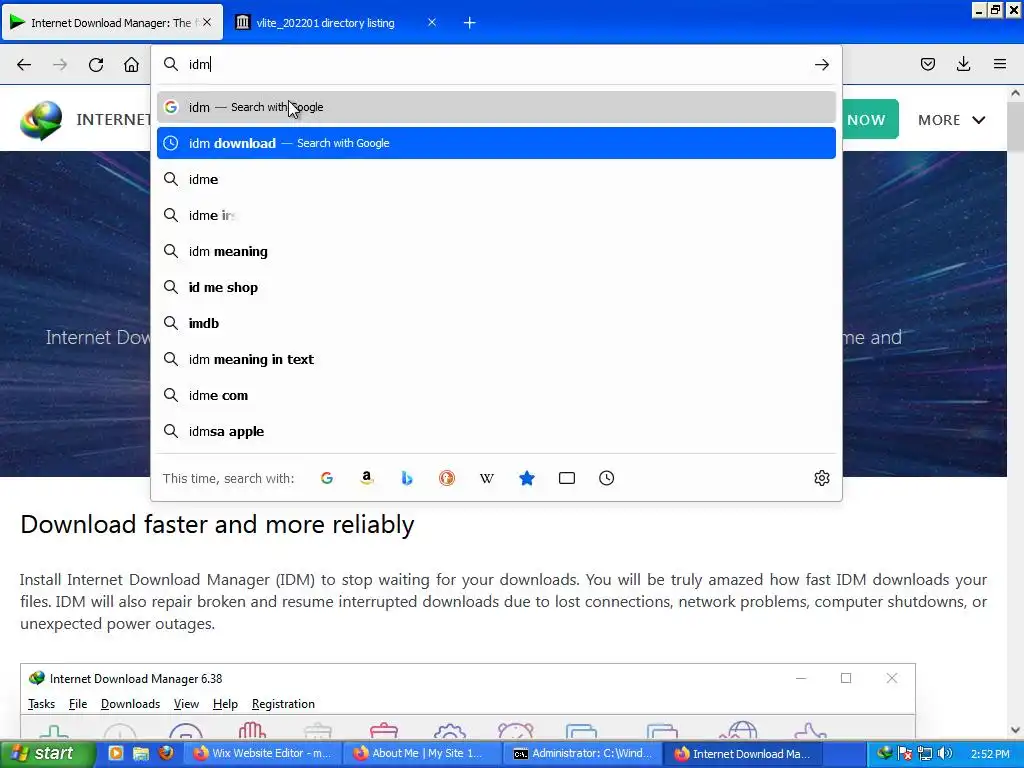
Task: Search this time with Bing icon
Action: point(407,478)
